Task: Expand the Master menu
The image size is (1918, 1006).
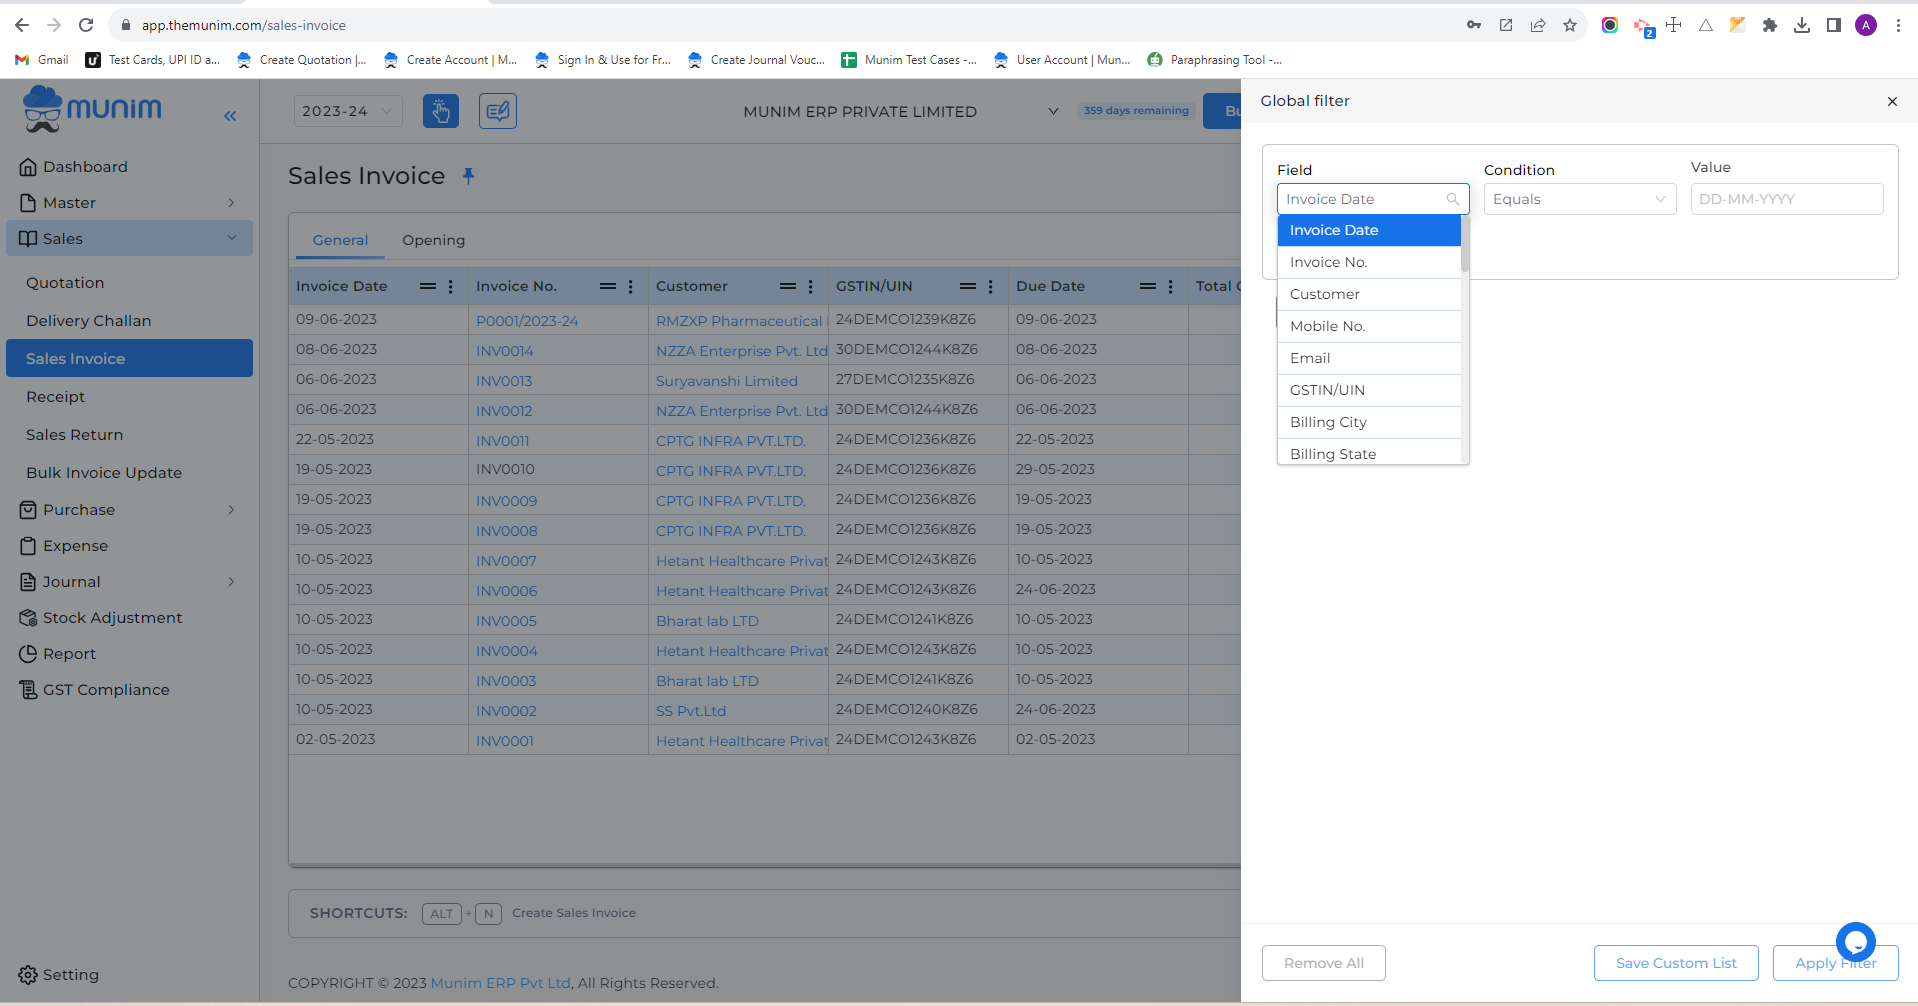Action: pos(129,203)
